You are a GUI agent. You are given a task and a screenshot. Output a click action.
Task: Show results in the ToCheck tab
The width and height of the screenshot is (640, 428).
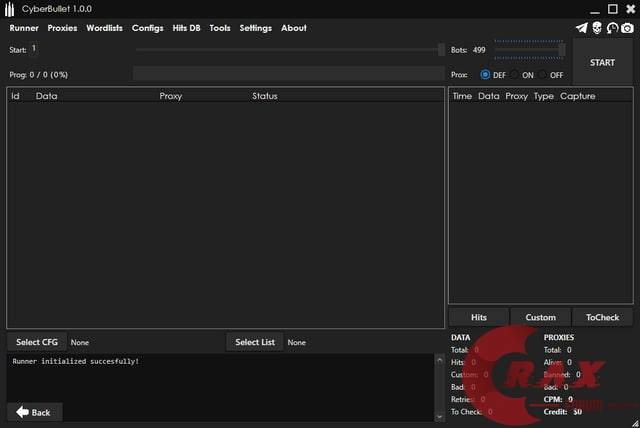click(602, 317)
